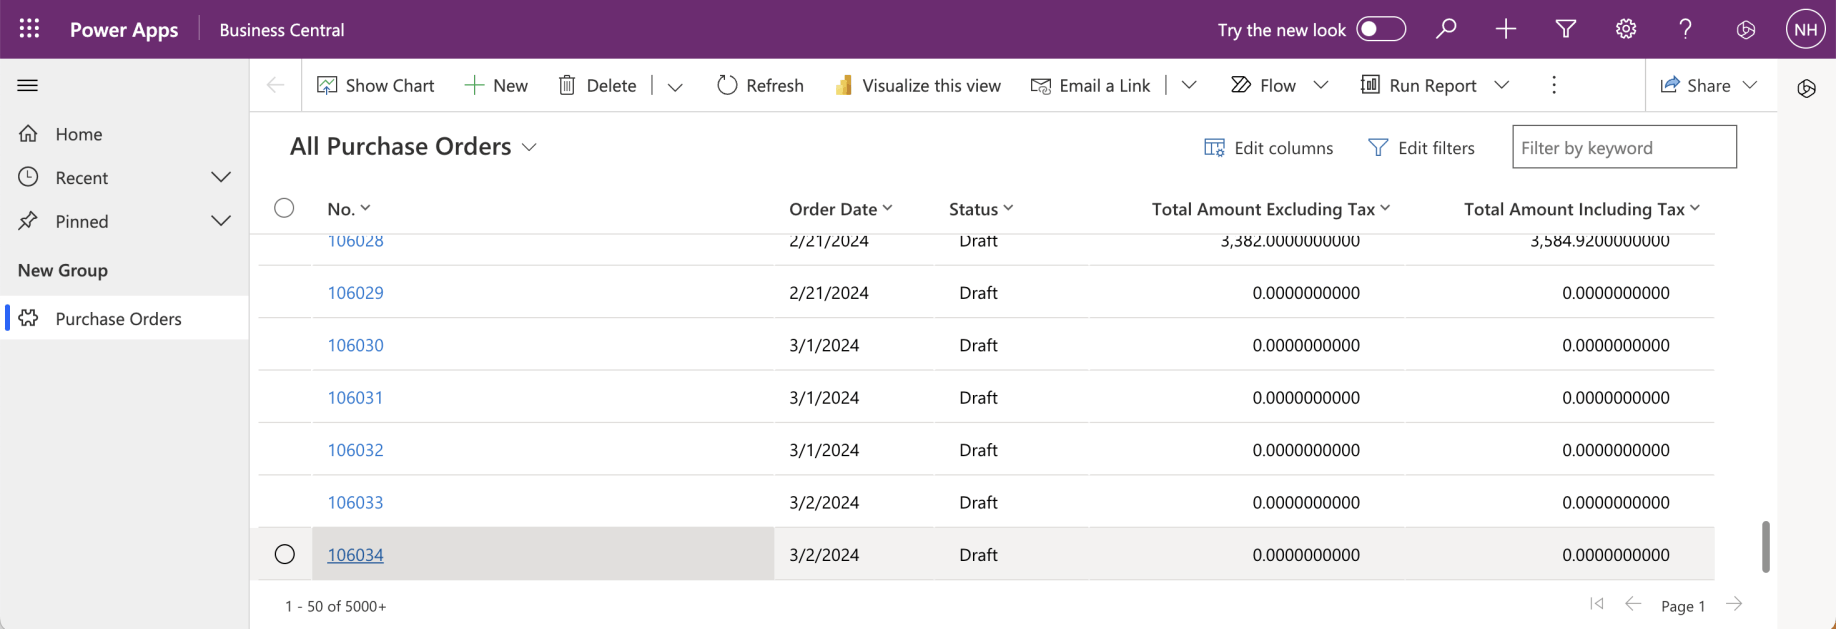Image resolution: width=1836 pixels, height=629 pixels.
Task: Go to Home in the sidebar
Action: 79,134
